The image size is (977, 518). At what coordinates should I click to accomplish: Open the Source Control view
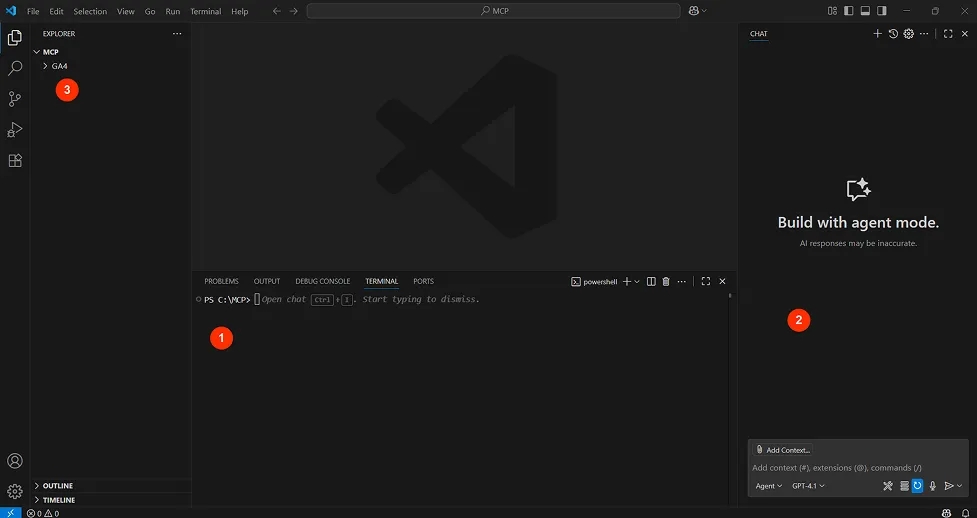pyautogui.click(x=15, y=98)
